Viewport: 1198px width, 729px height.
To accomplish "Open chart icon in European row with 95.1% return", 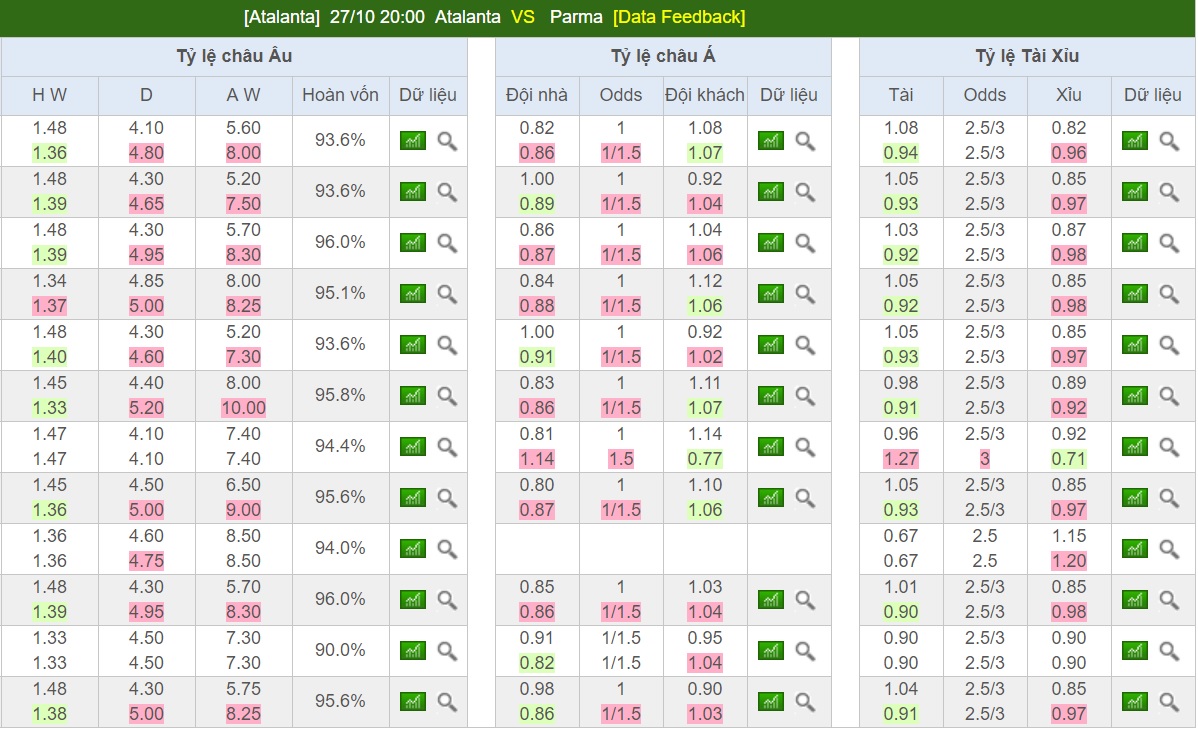I will (x=413, y=293).
